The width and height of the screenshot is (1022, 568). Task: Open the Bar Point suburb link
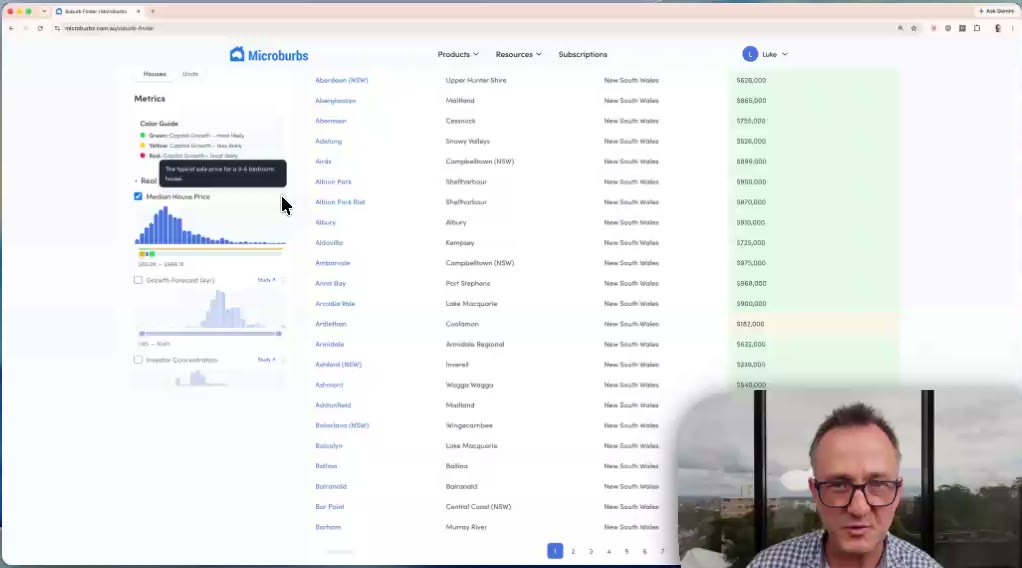coord(329,506)
